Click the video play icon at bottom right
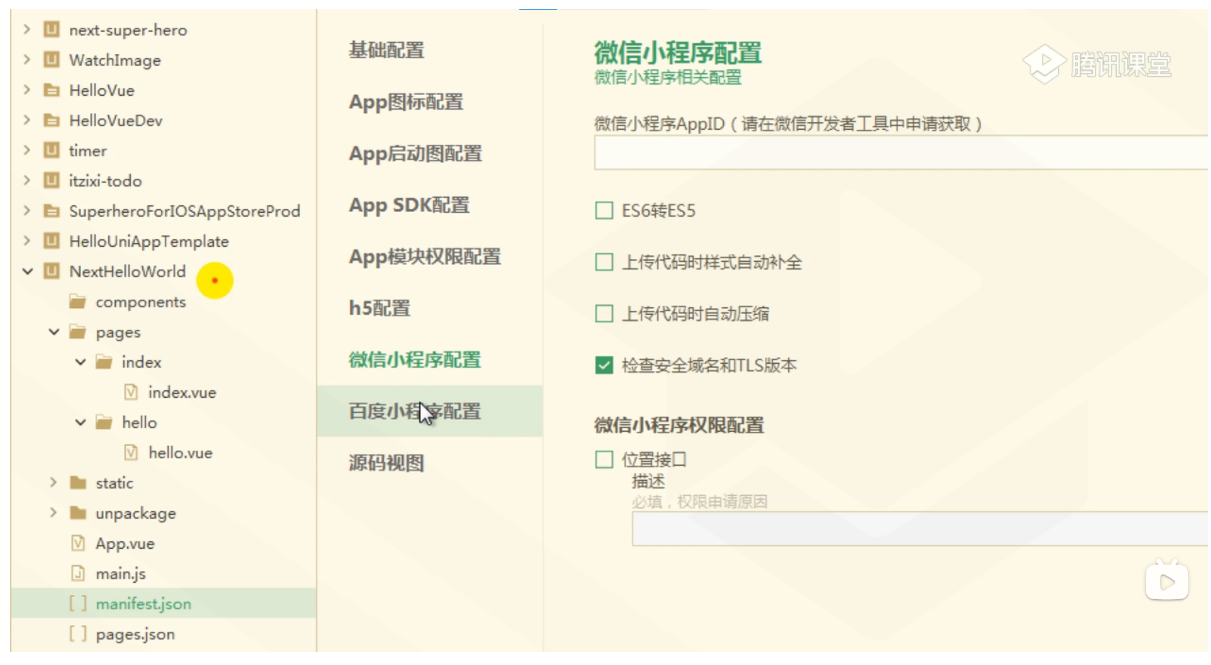This screenshot has height=665, width=1211. pyautogui.click(x=1167, y=581)
